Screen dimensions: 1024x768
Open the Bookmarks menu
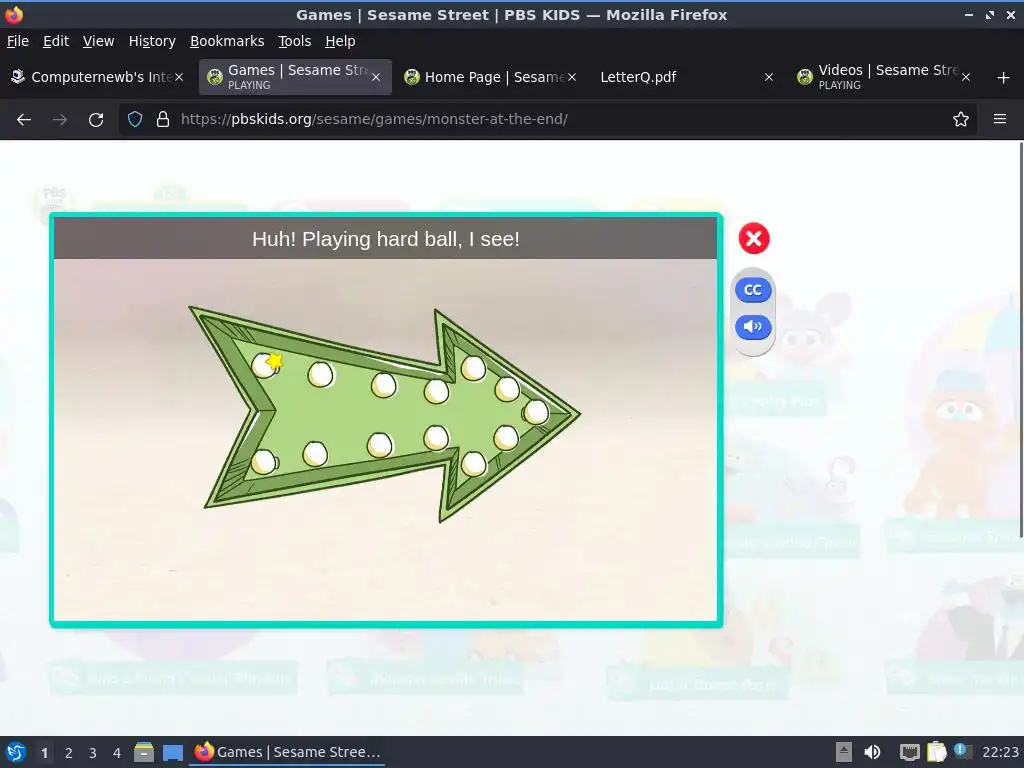tap(227, 41)
